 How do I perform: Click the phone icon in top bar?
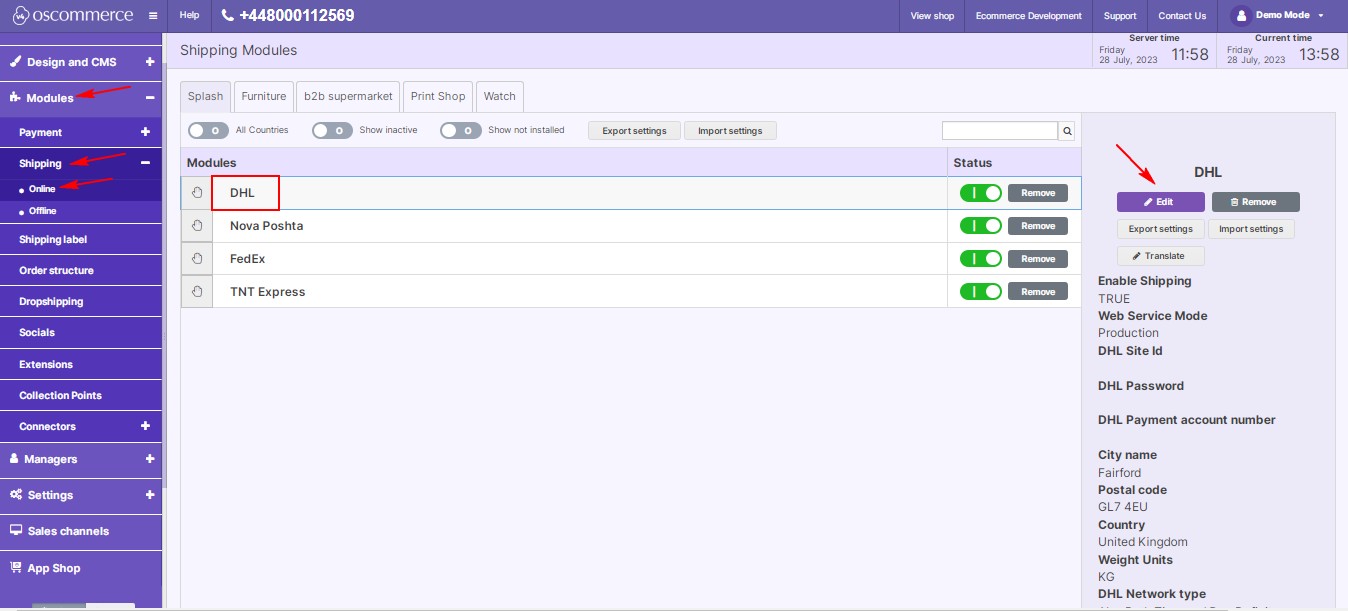(x=227, y=16)
